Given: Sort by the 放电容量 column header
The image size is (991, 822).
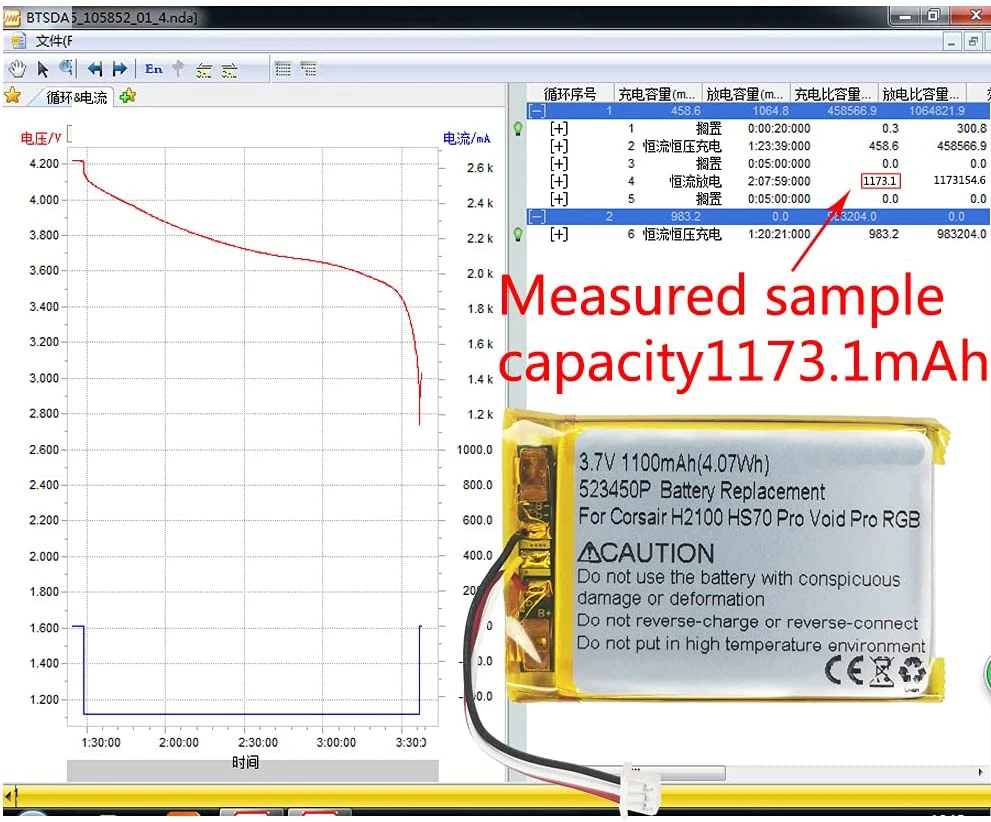Looking at the screenshot, I should click(745, 94).
